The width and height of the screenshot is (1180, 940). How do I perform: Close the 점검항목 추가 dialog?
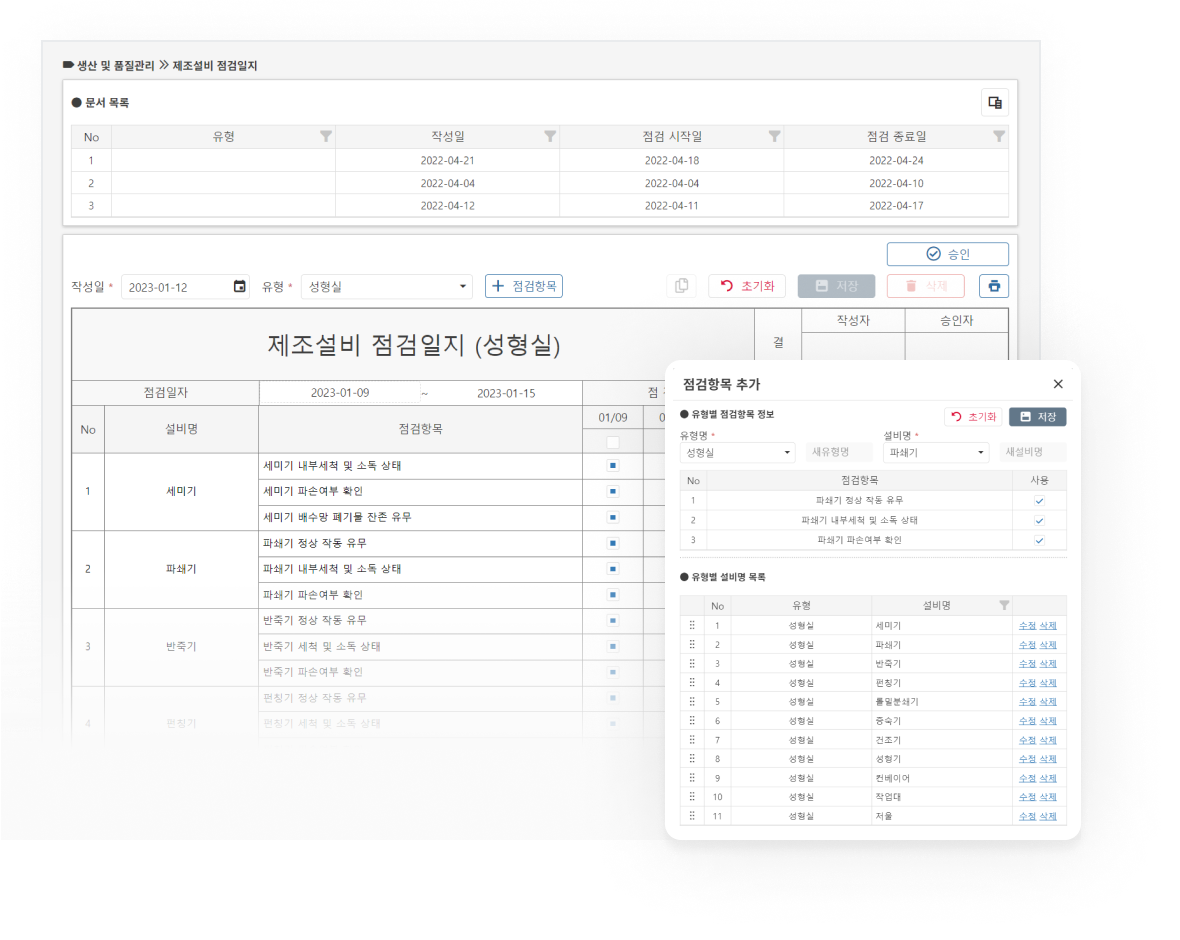tap(1058, 384)
